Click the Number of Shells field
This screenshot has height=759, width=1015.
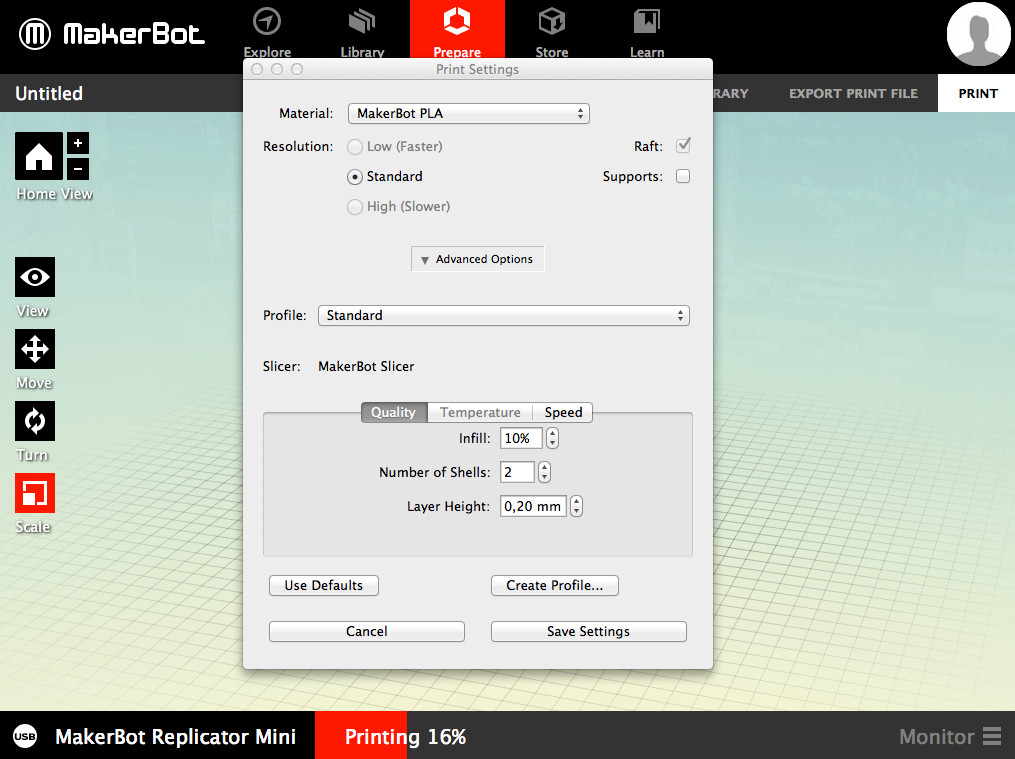[x=517, y=472]
